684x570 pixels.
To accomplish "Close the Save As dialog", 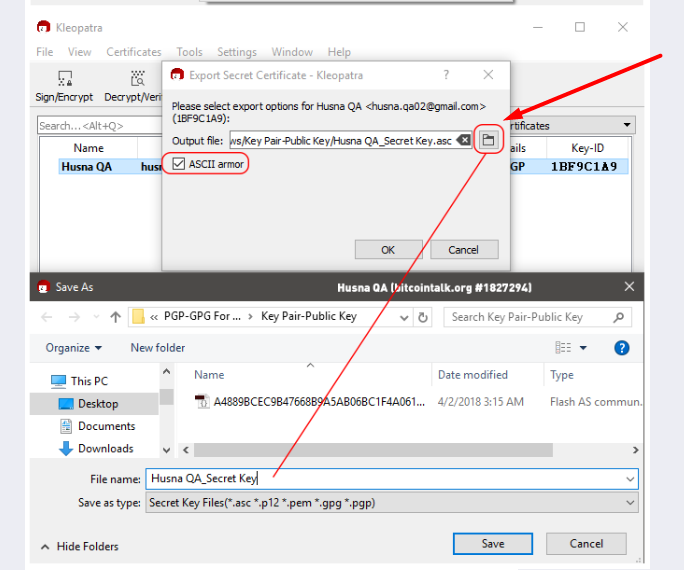I will click(x=629, y=287).
